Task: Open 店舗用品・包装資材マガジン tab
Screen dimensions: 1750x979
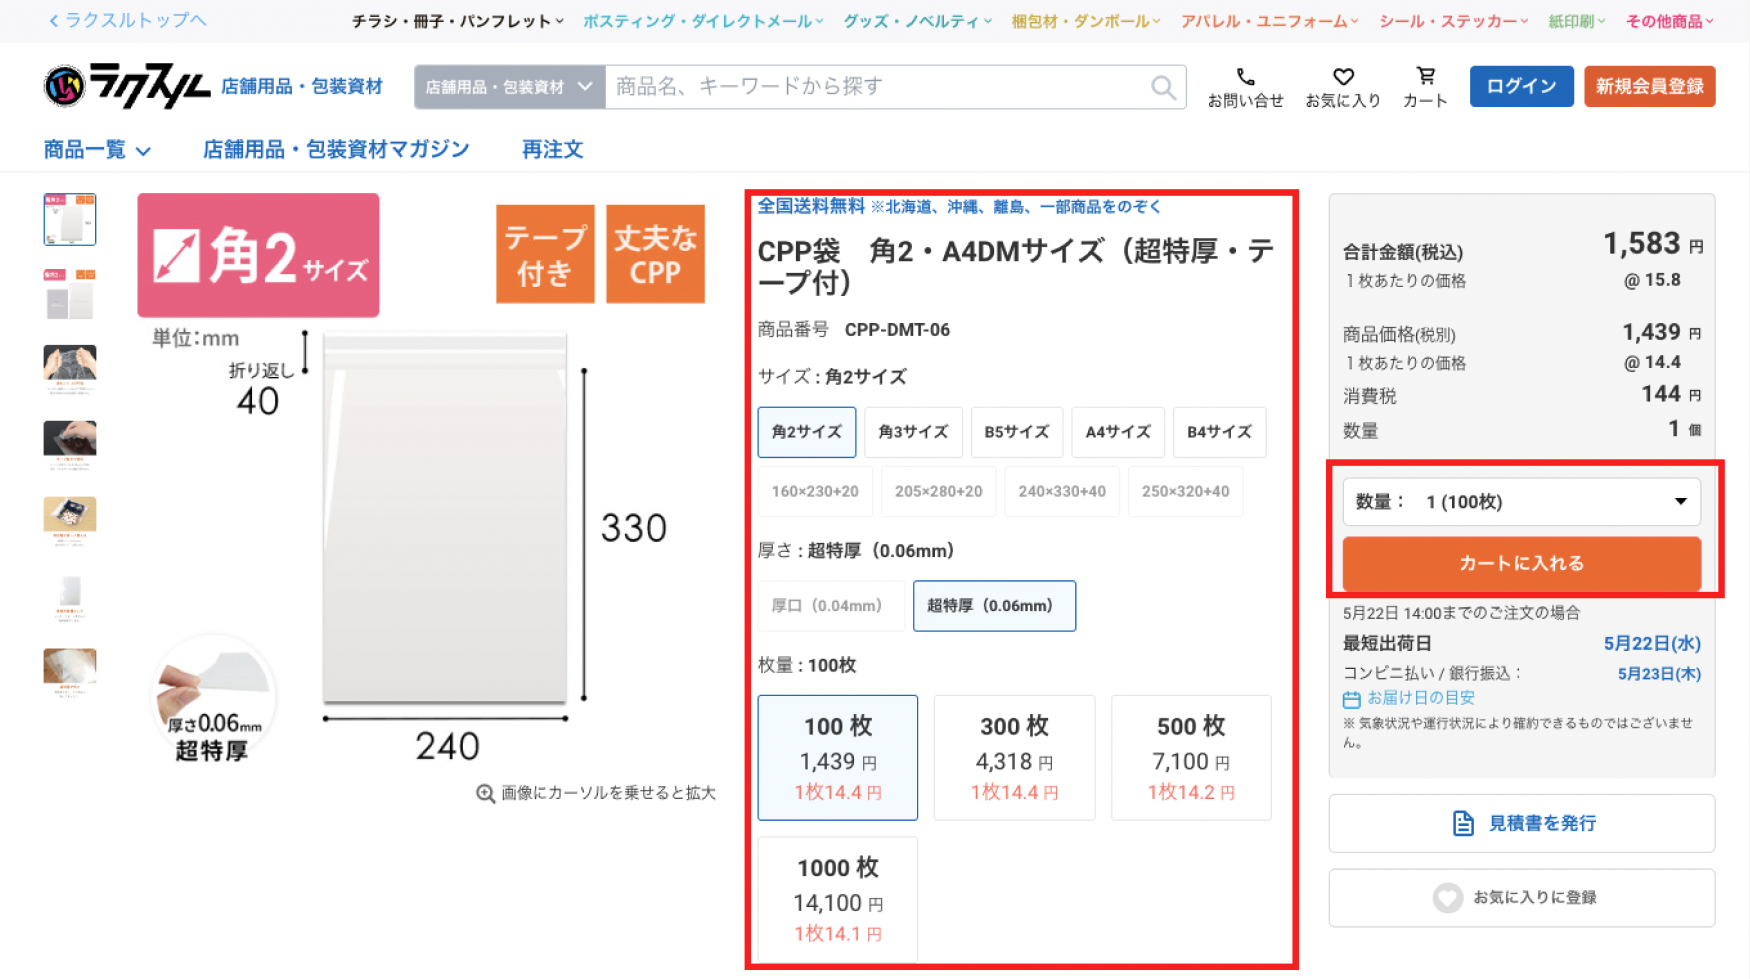Action: pyautogui.click(x=336, y=150)
